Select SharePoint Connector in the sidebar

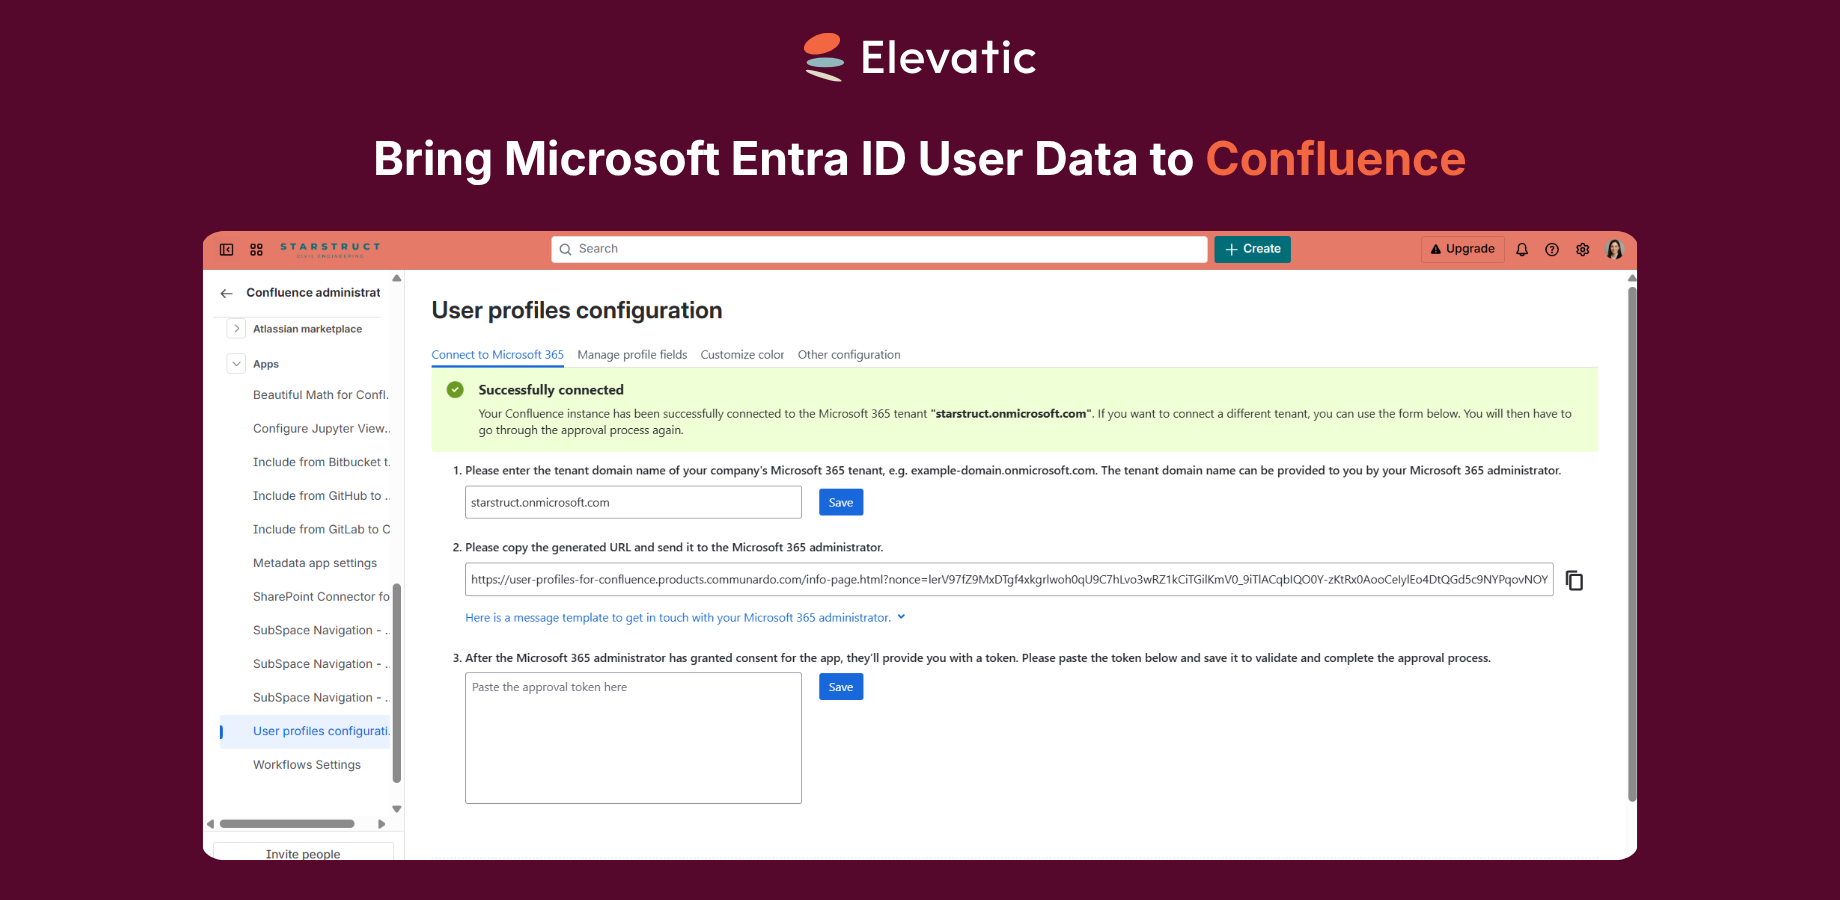(318, 596)
